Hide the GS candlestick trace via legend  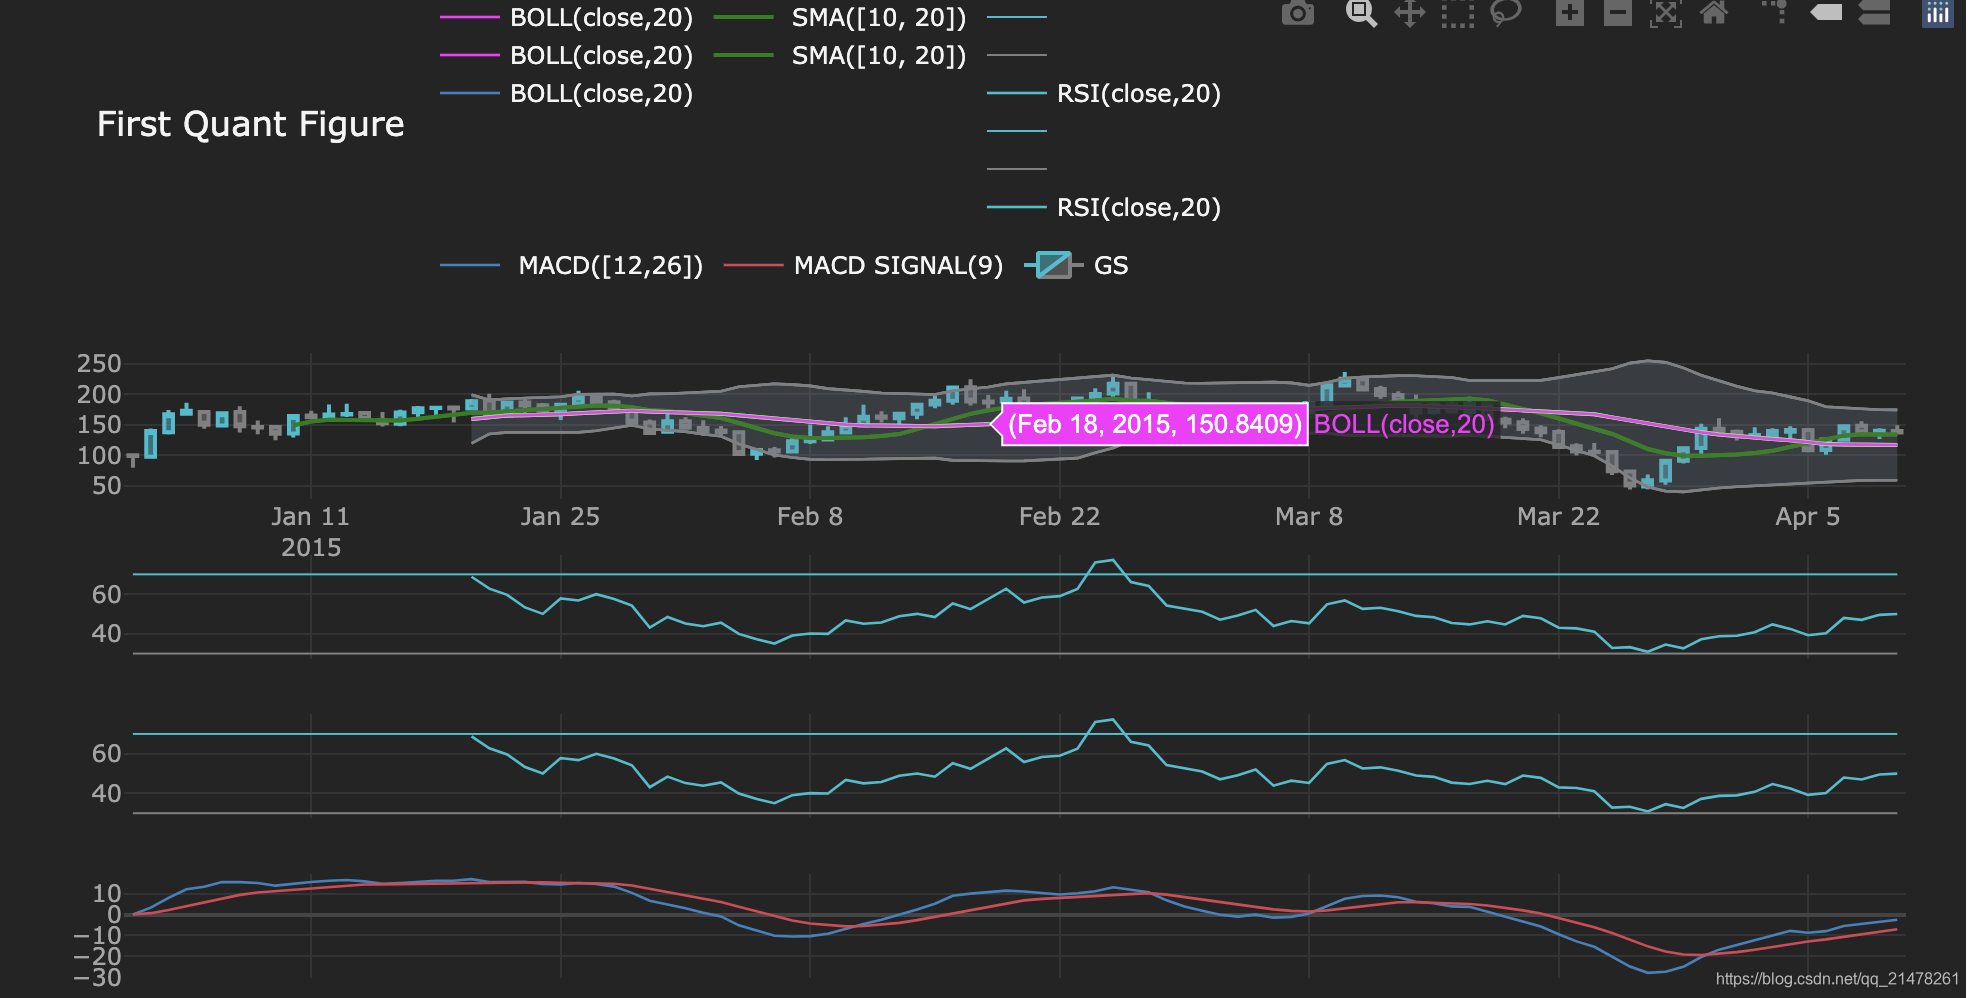pos(1110,266)
